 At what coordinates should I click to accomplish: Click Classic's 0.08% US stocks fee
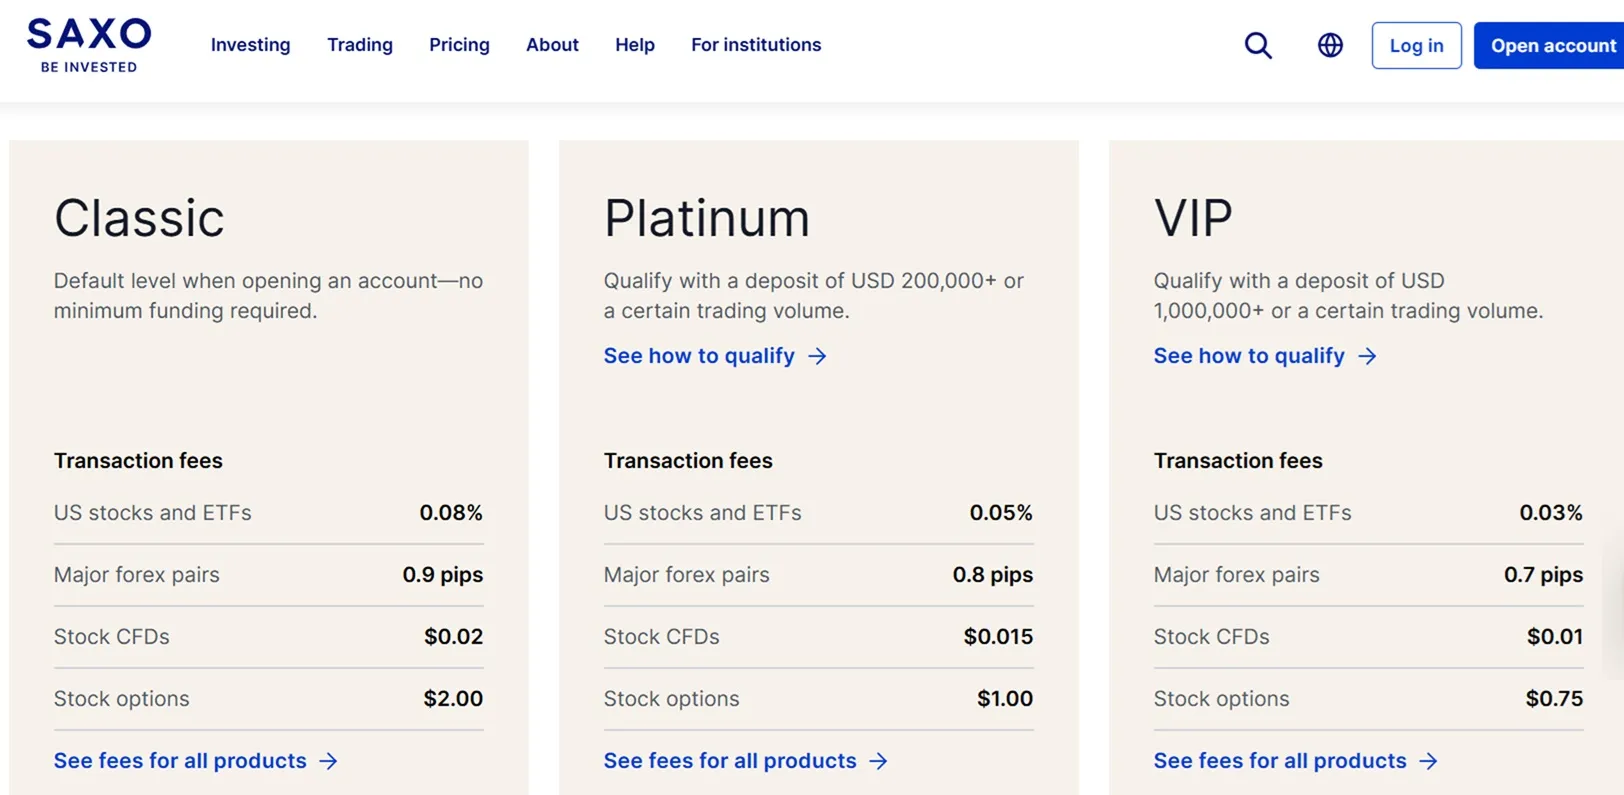click(451, 513)
